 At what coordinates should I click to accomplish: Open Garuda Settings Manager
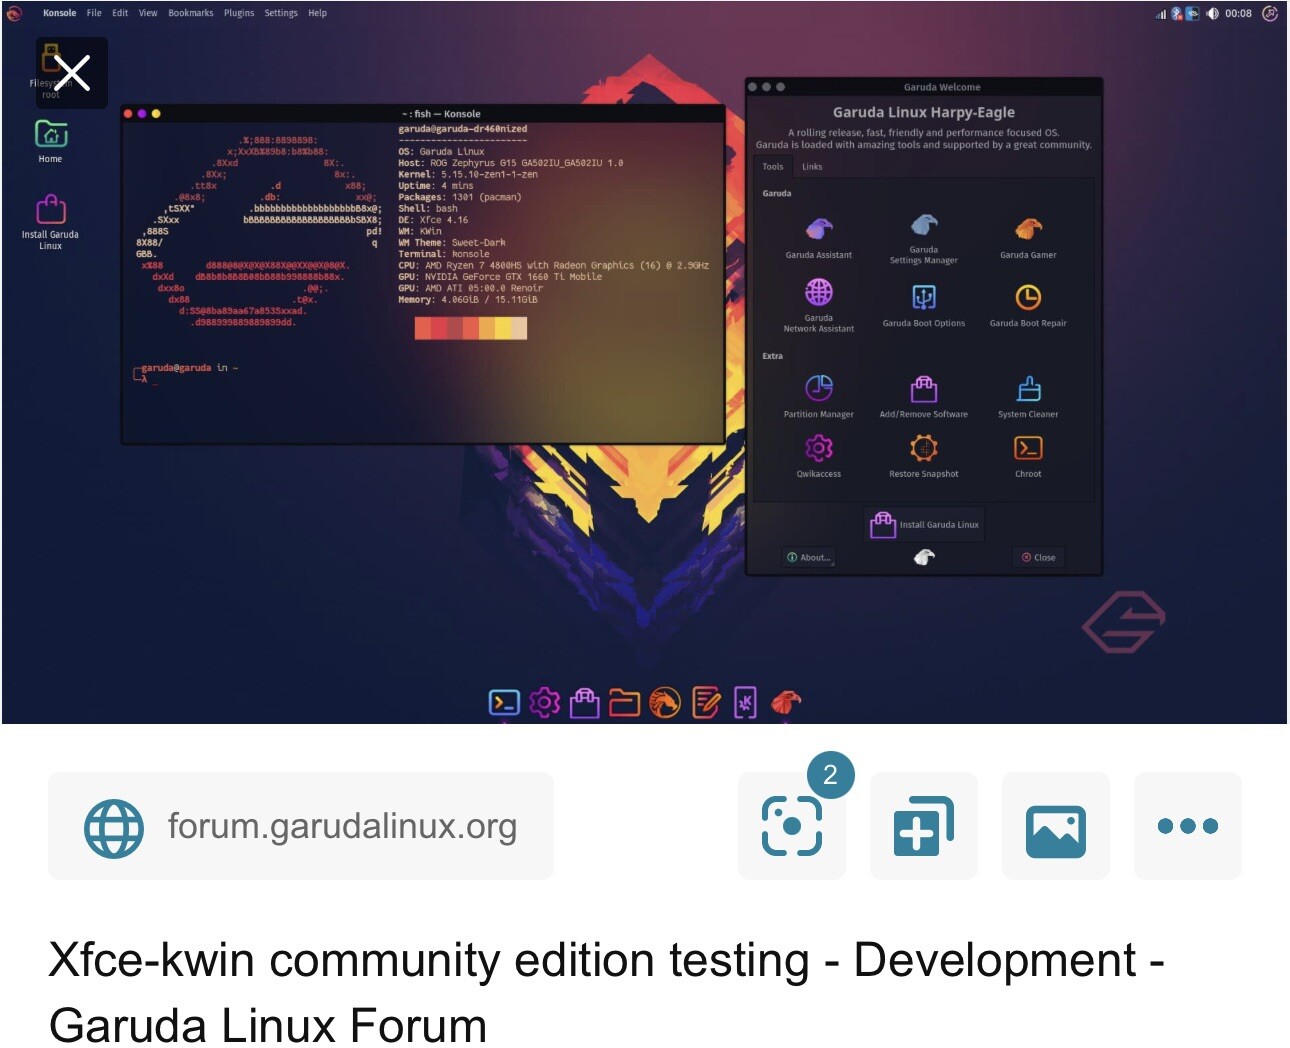(924, 238)
